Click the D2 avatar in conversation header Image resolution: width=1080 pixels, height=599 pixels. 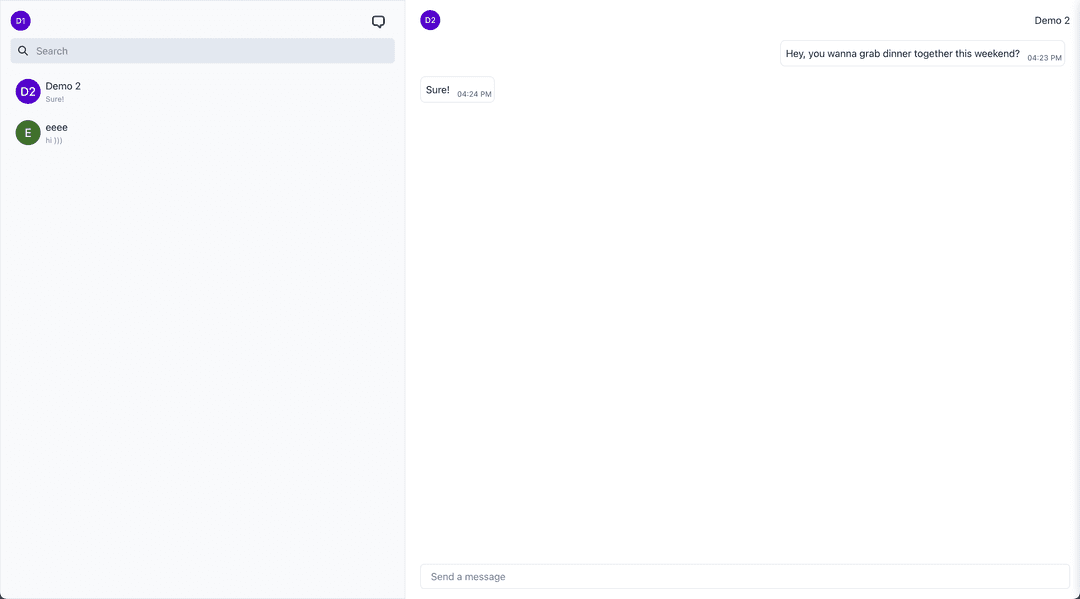click(x=429, y=19)
